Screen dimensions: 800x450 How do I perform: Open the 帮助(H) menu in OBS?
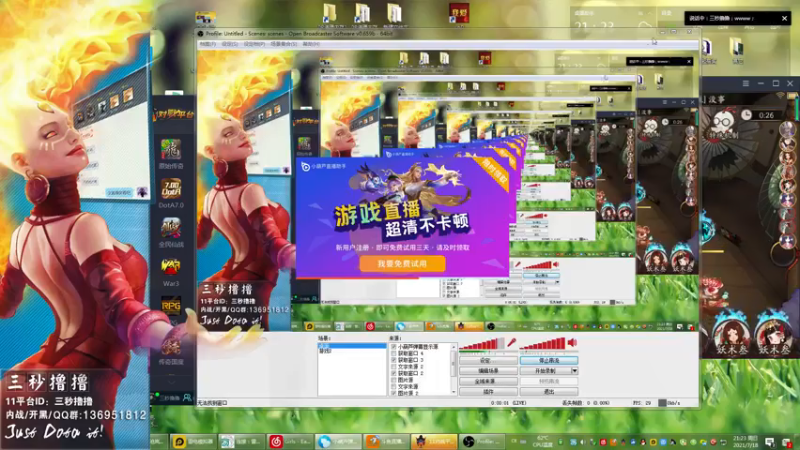tap(311, 44)
